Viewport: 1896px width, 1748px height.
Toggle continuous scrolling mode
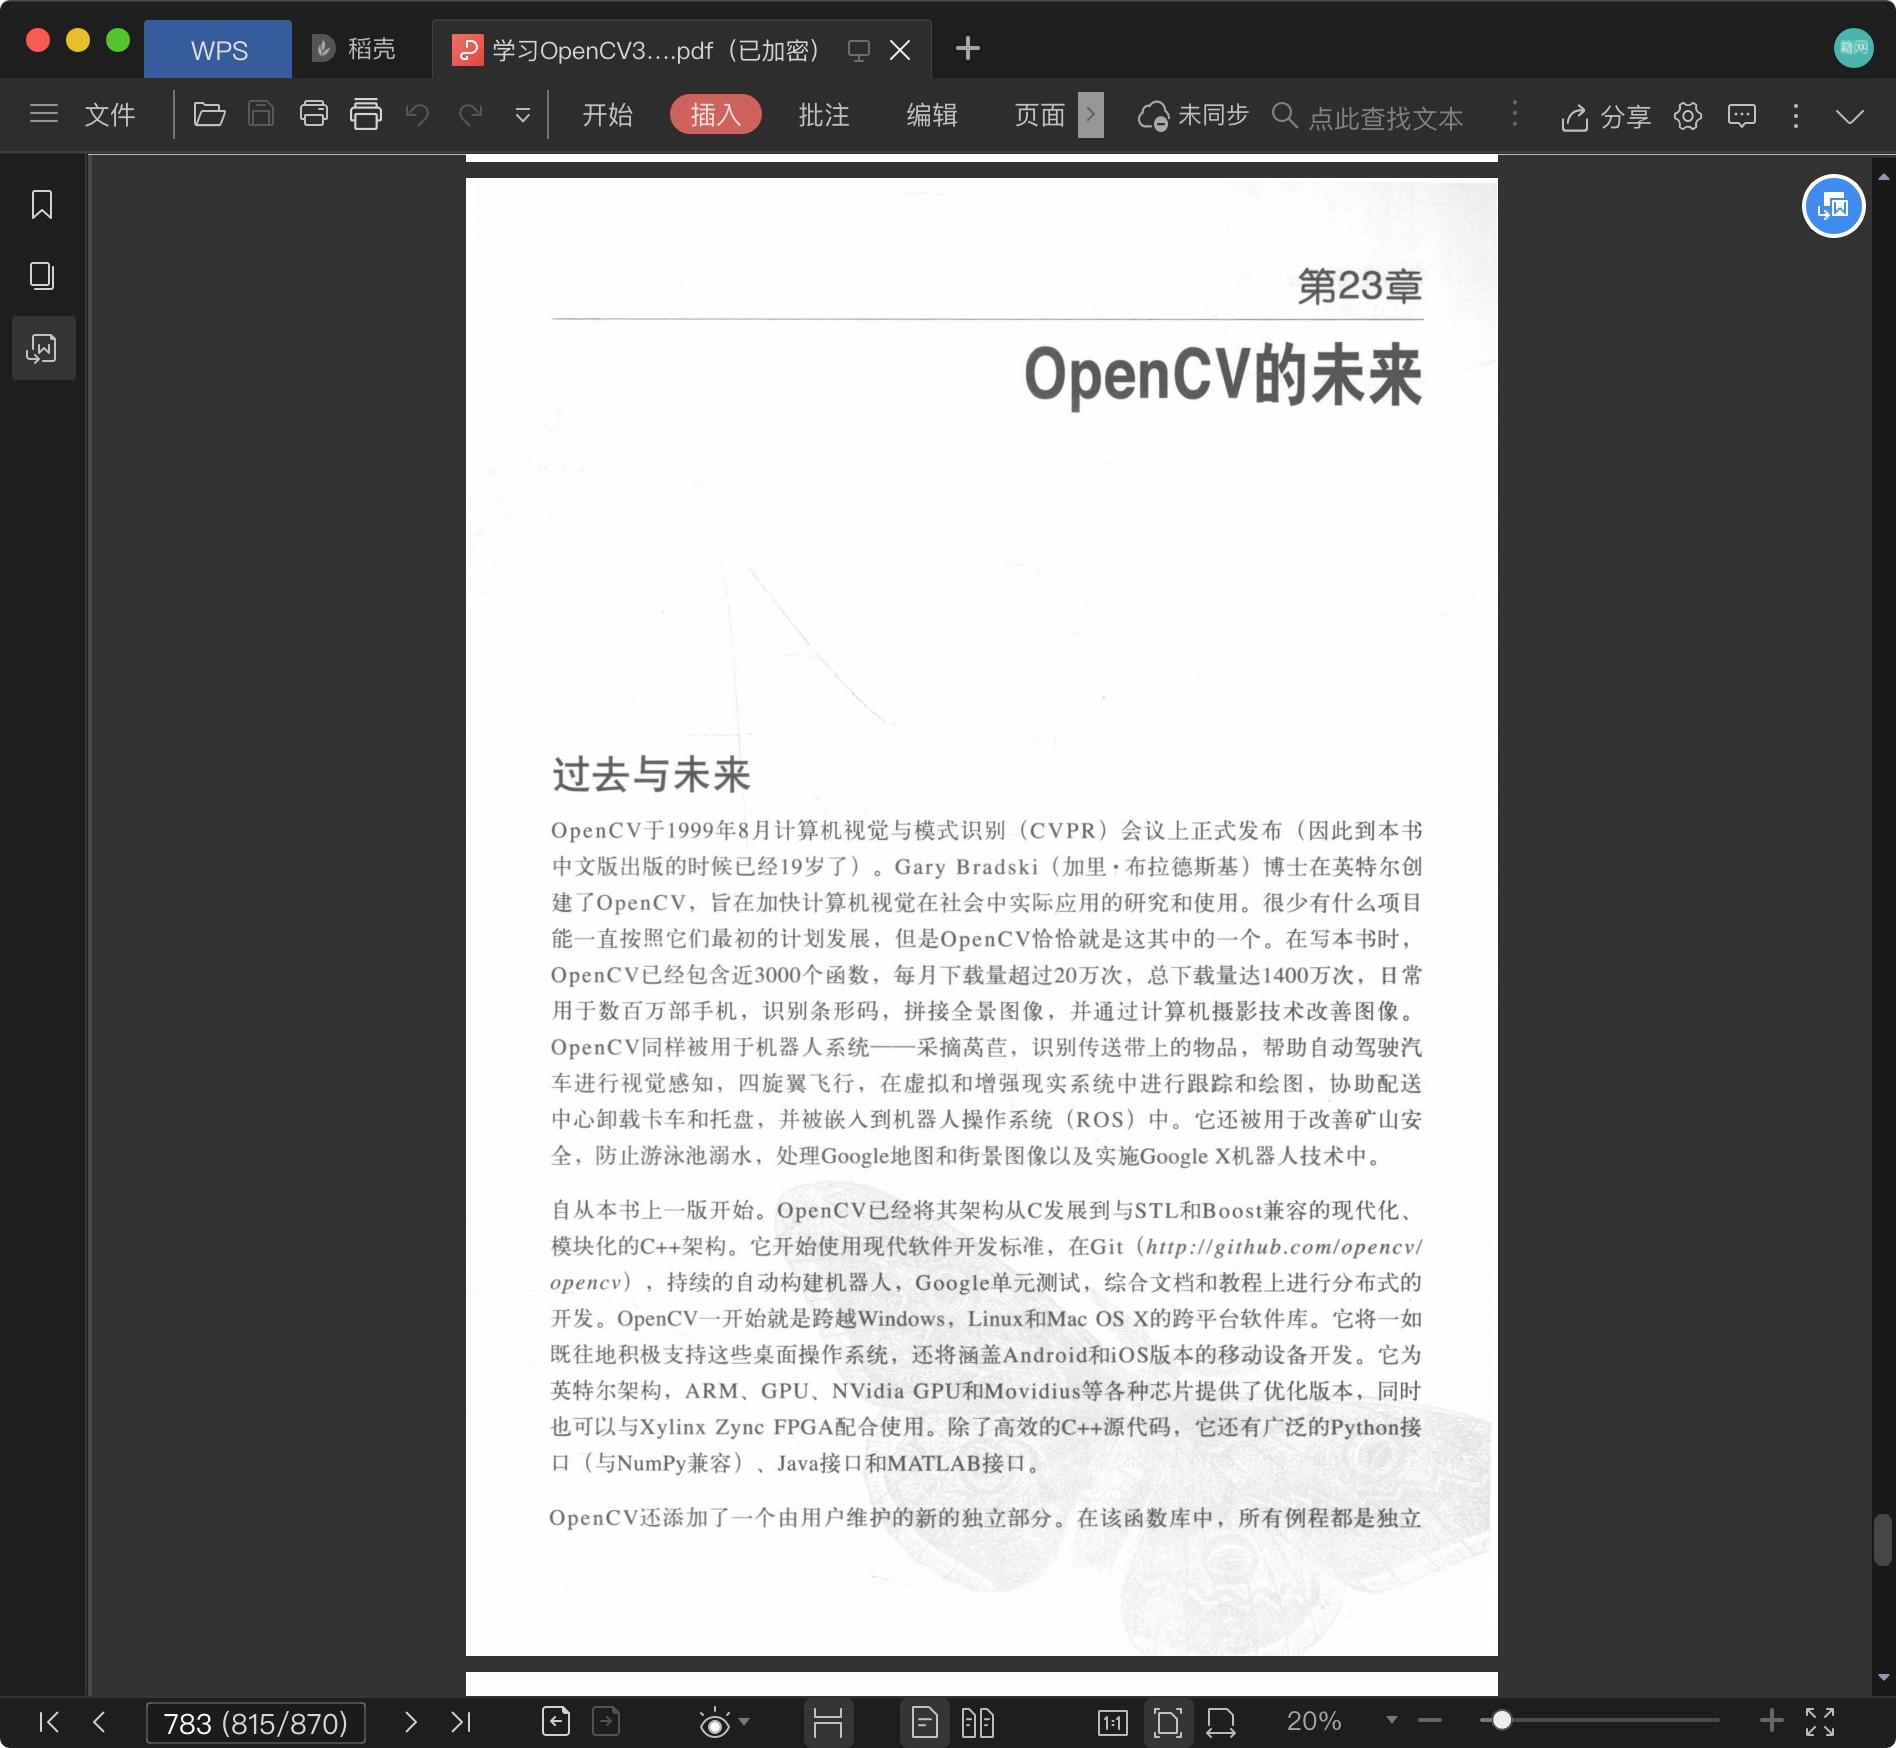coord(828,1722)
